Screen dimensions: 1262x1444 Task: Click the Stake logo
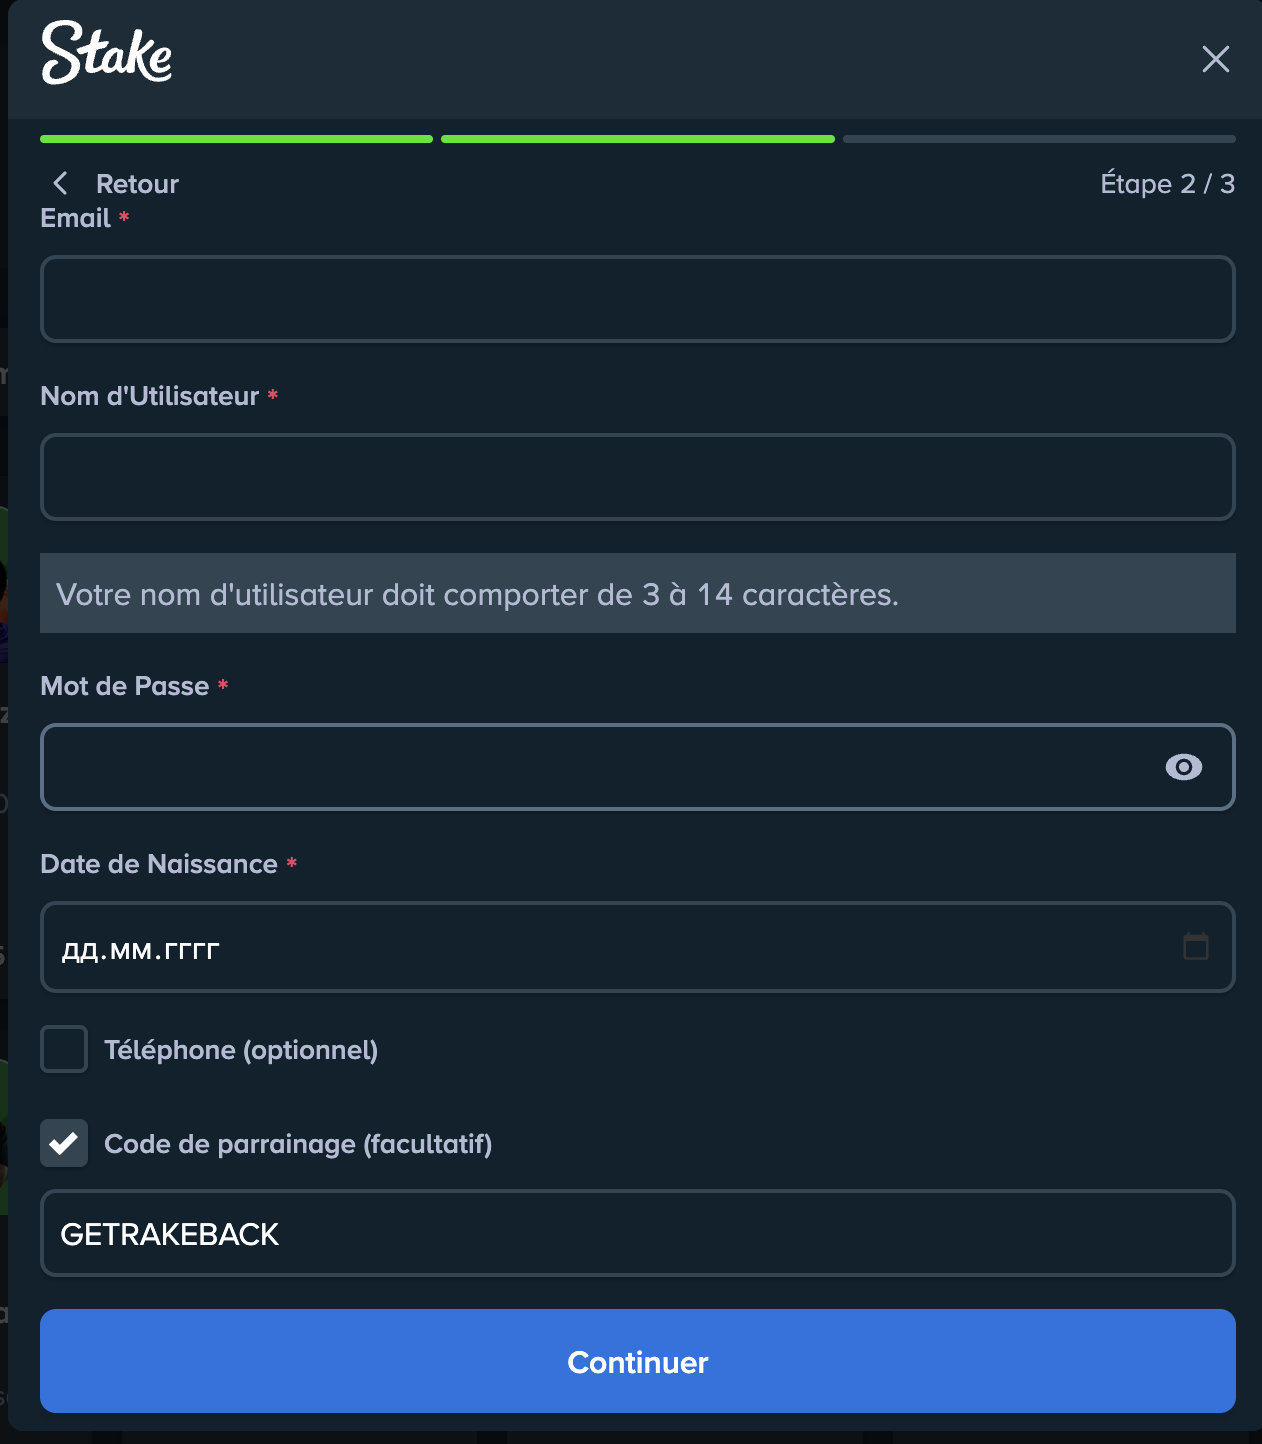[106, 55]
